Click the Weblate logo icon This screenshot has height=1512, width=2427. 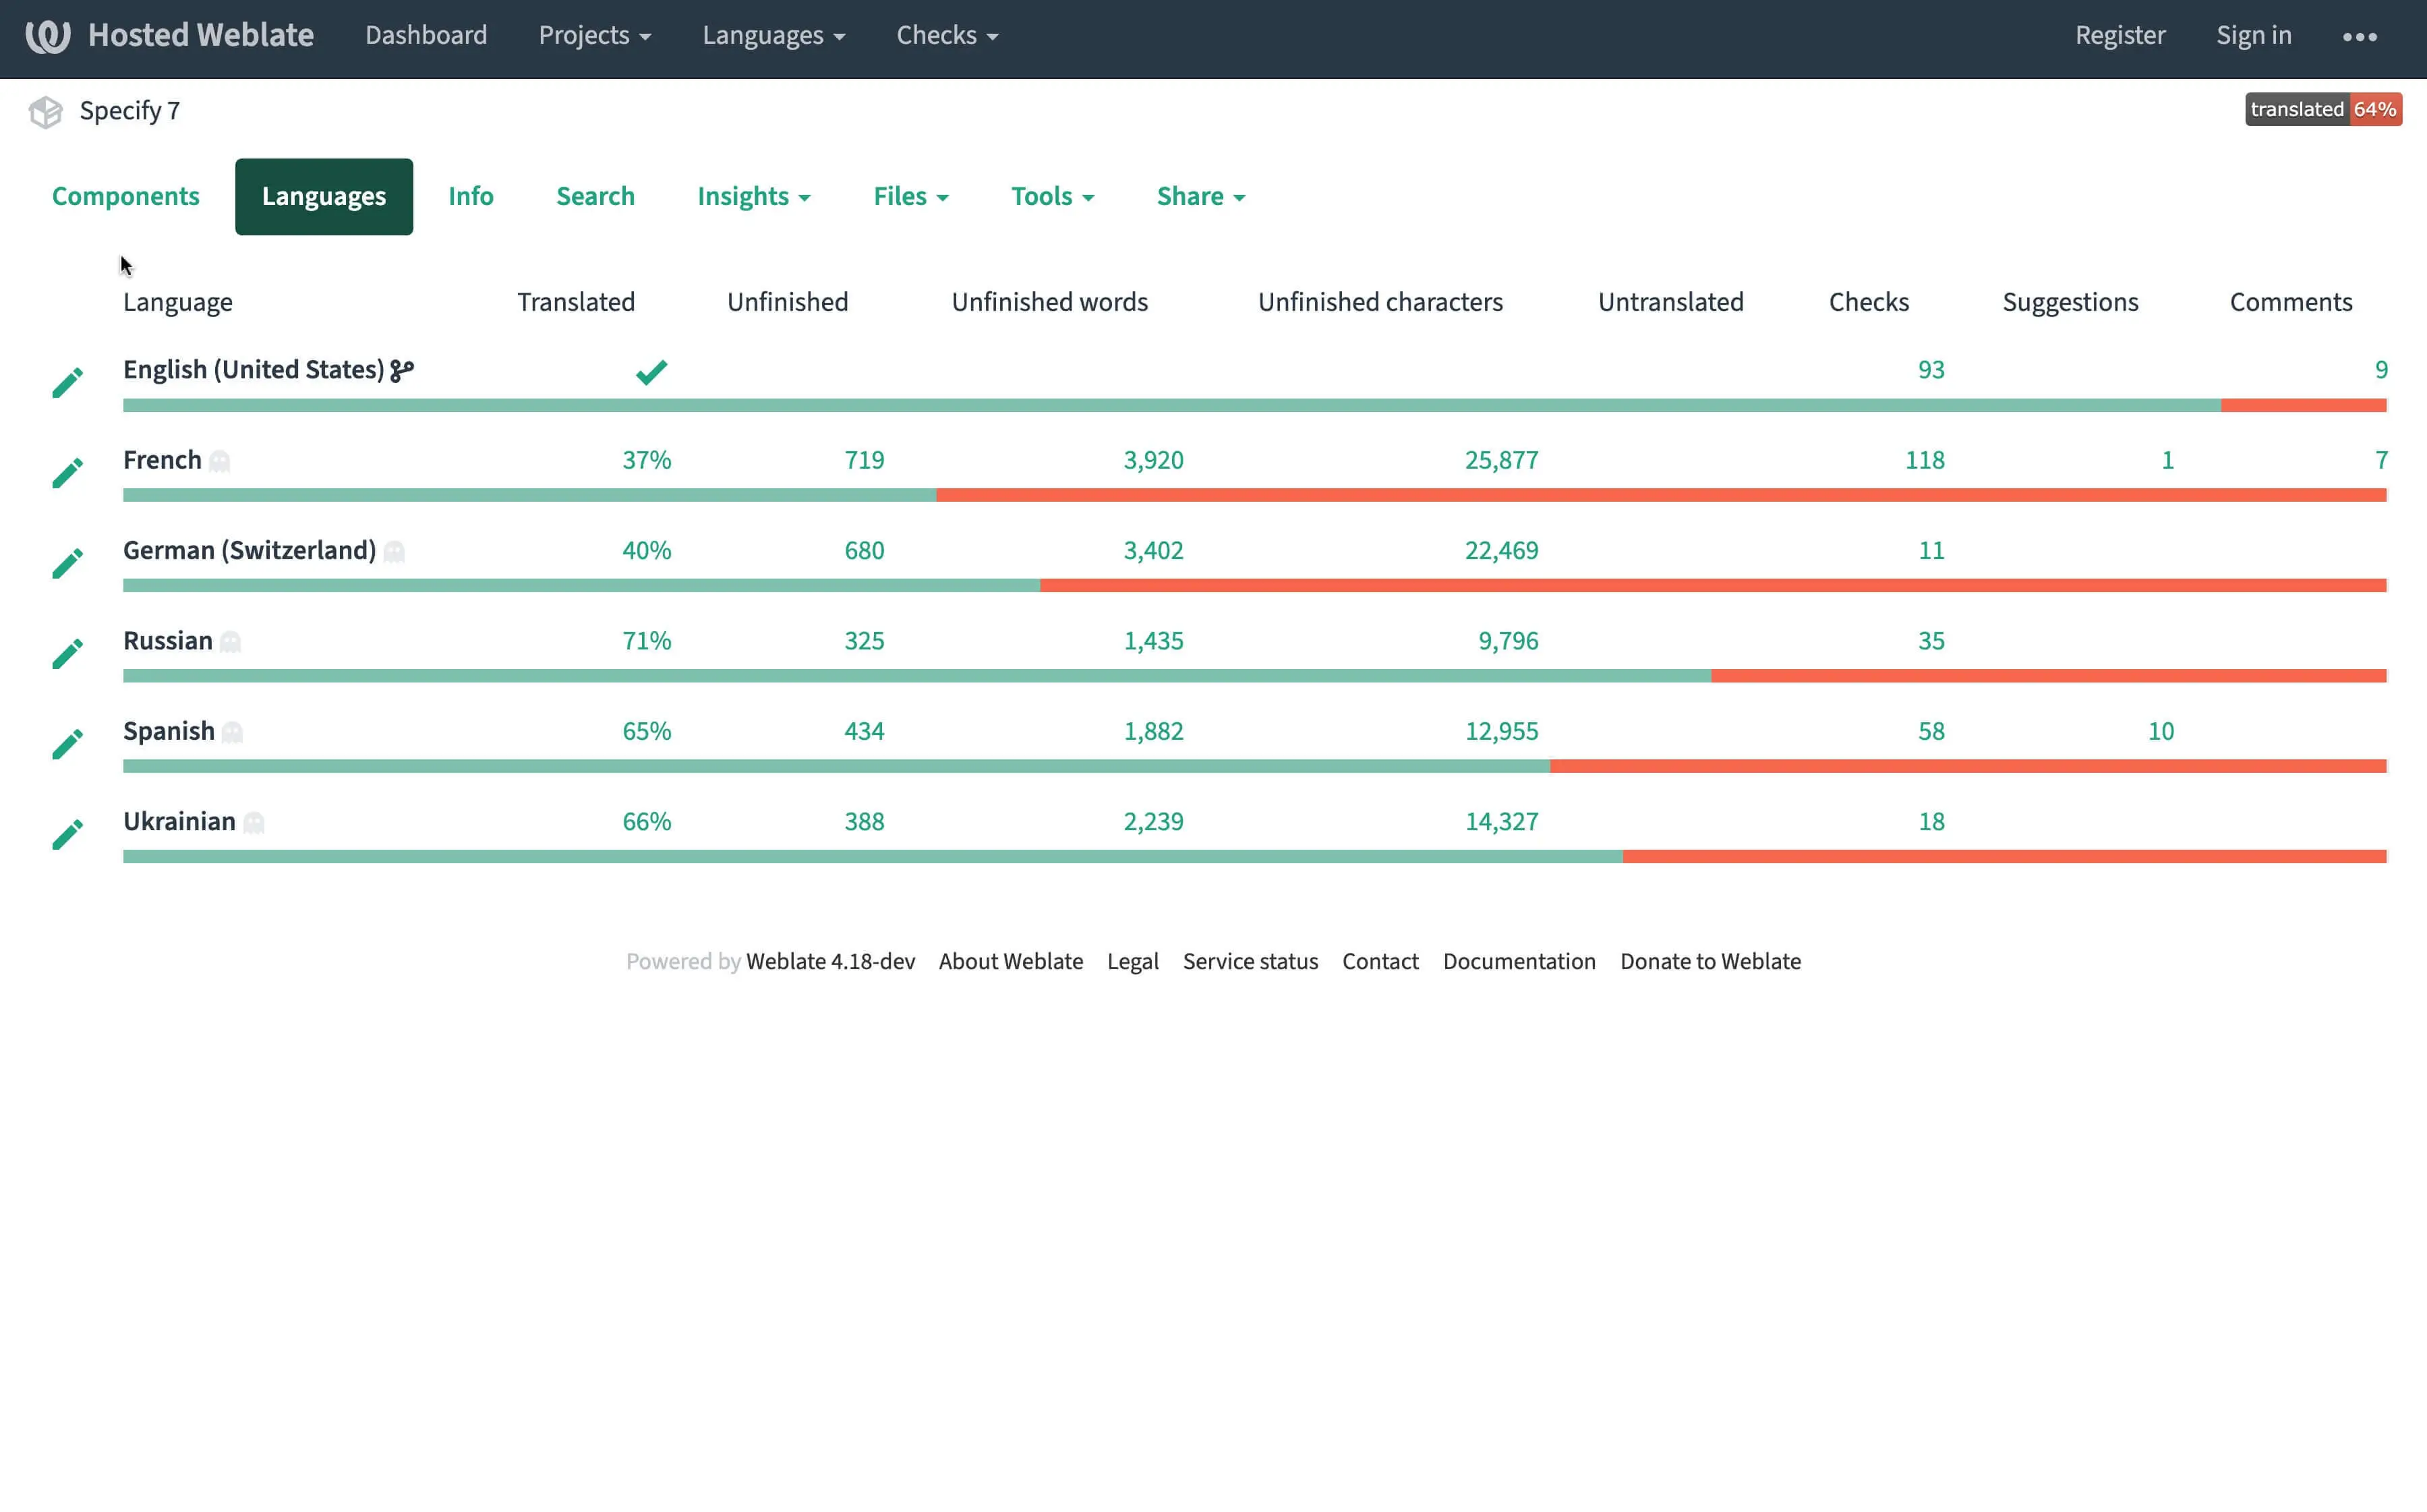pyautogui.click(x=47, y=36)
